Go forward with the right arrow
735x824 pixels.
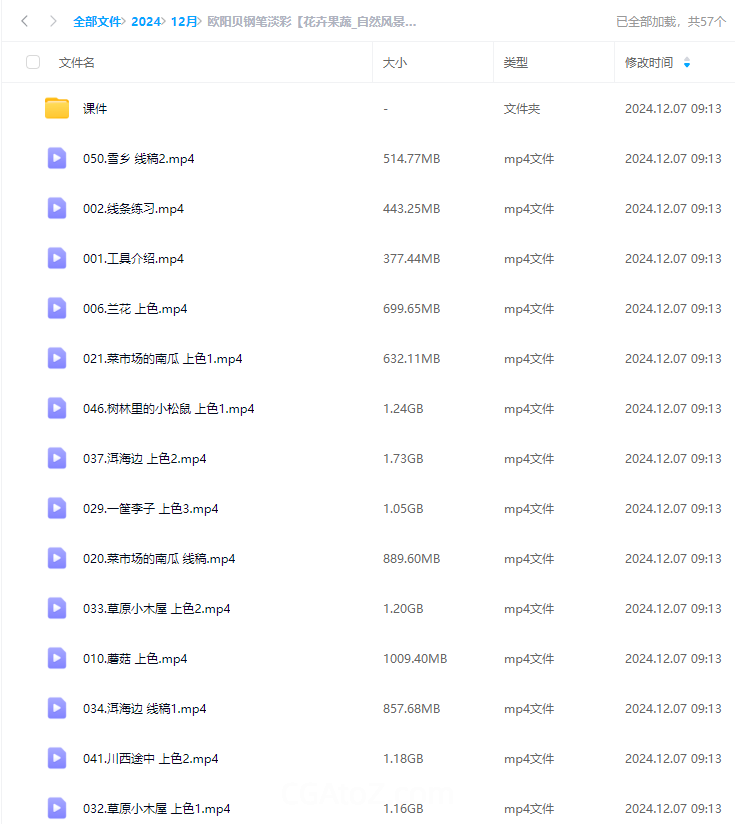pos(53,21)
